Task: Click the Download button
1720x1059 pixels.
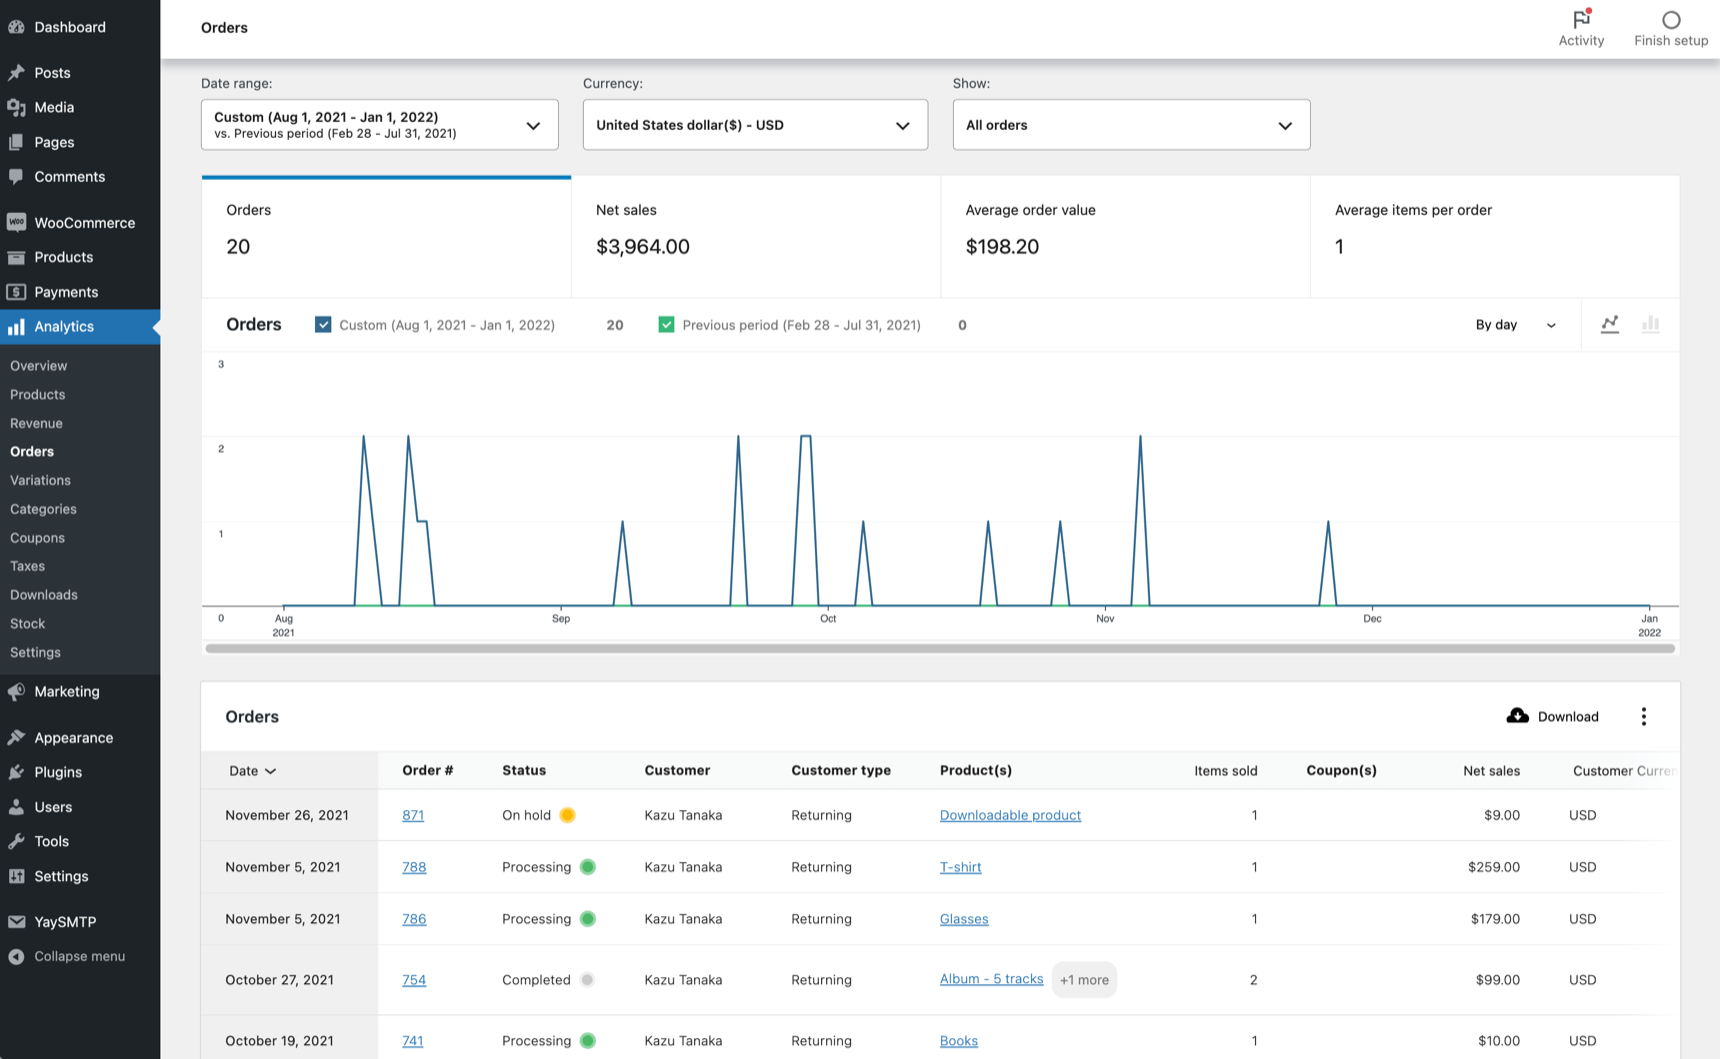Action: click(1552, 716)
